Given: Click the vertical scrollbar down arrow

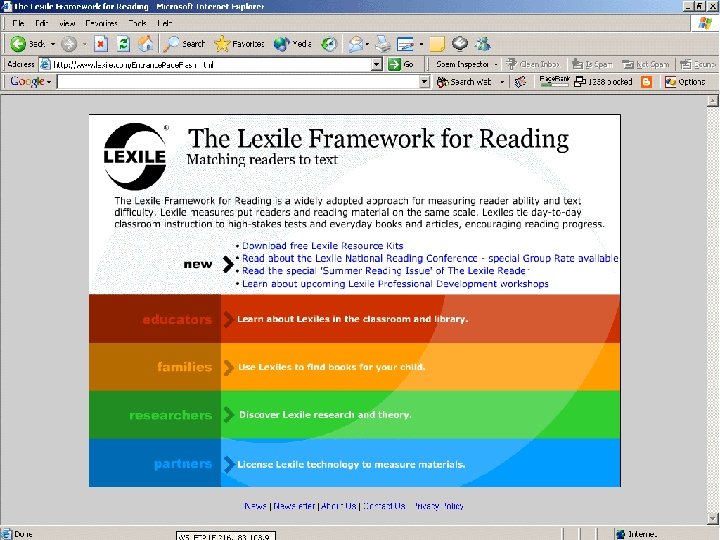Looking at the screenshot, I should [713, 519].
